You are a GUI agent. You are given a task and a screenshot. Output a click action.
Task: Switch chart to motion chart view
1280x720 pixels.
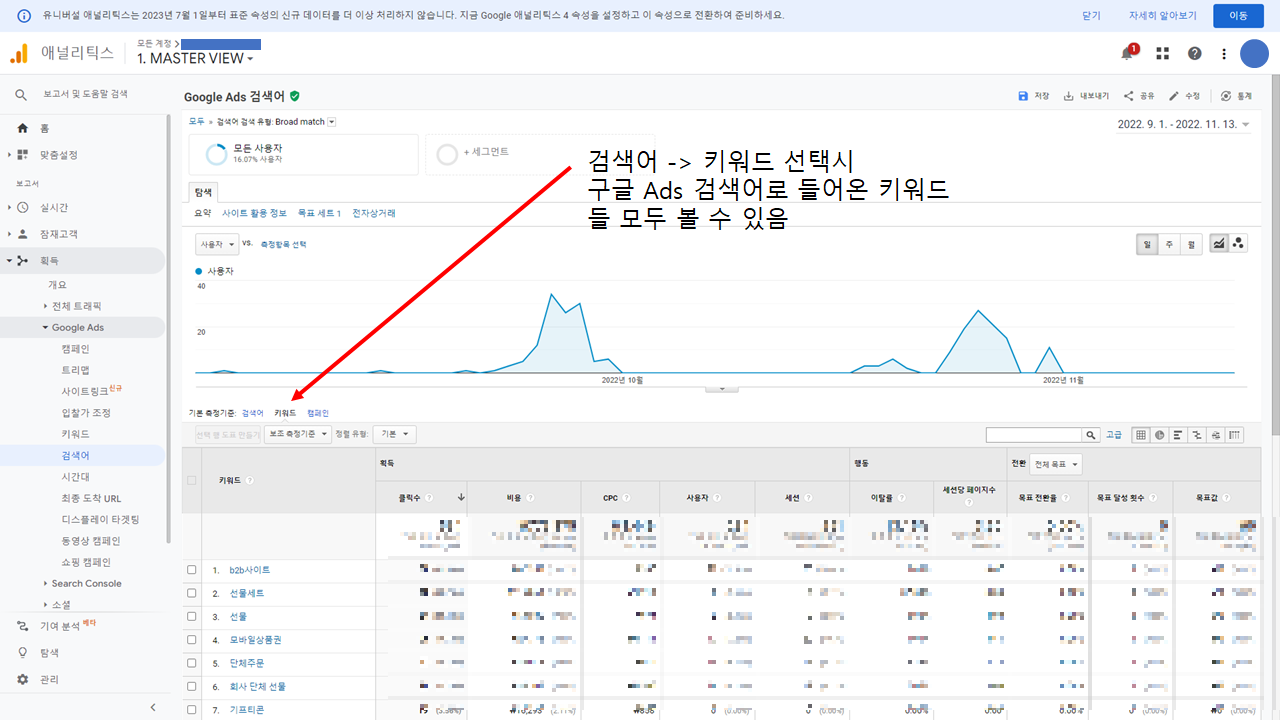[x=1239, y=243]
